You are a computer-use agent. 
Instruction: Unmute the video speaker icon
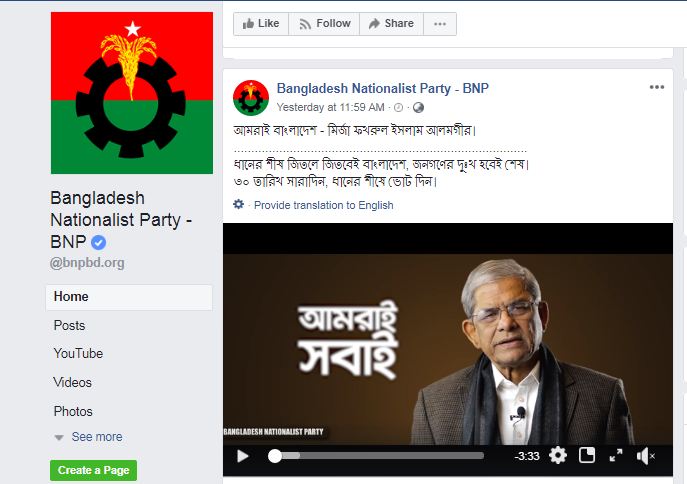[645, 456]
